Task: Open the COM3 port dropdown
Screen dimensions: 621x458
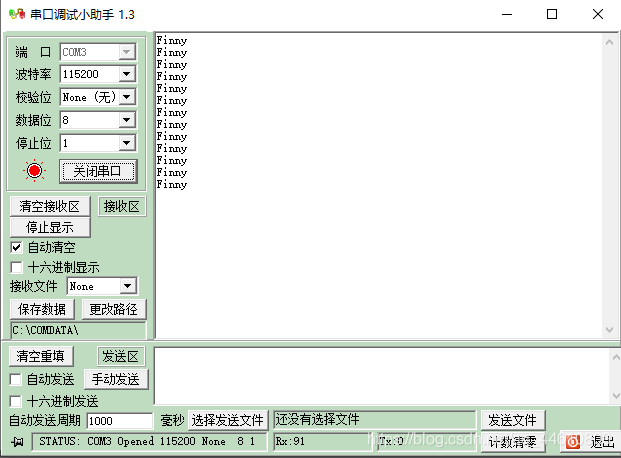Action: [127, 52]
